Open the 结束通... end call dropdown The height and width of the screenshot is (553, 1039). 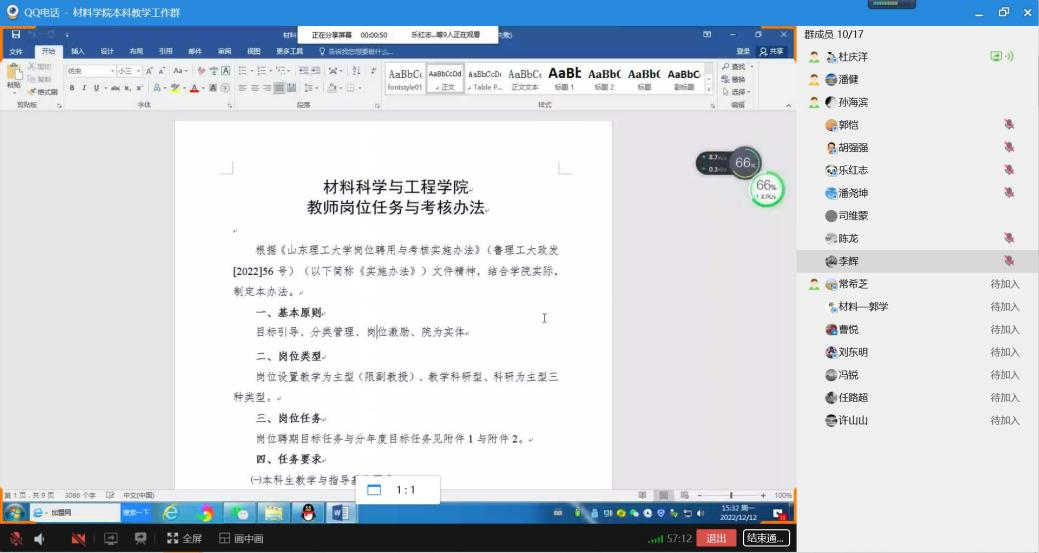766,538
